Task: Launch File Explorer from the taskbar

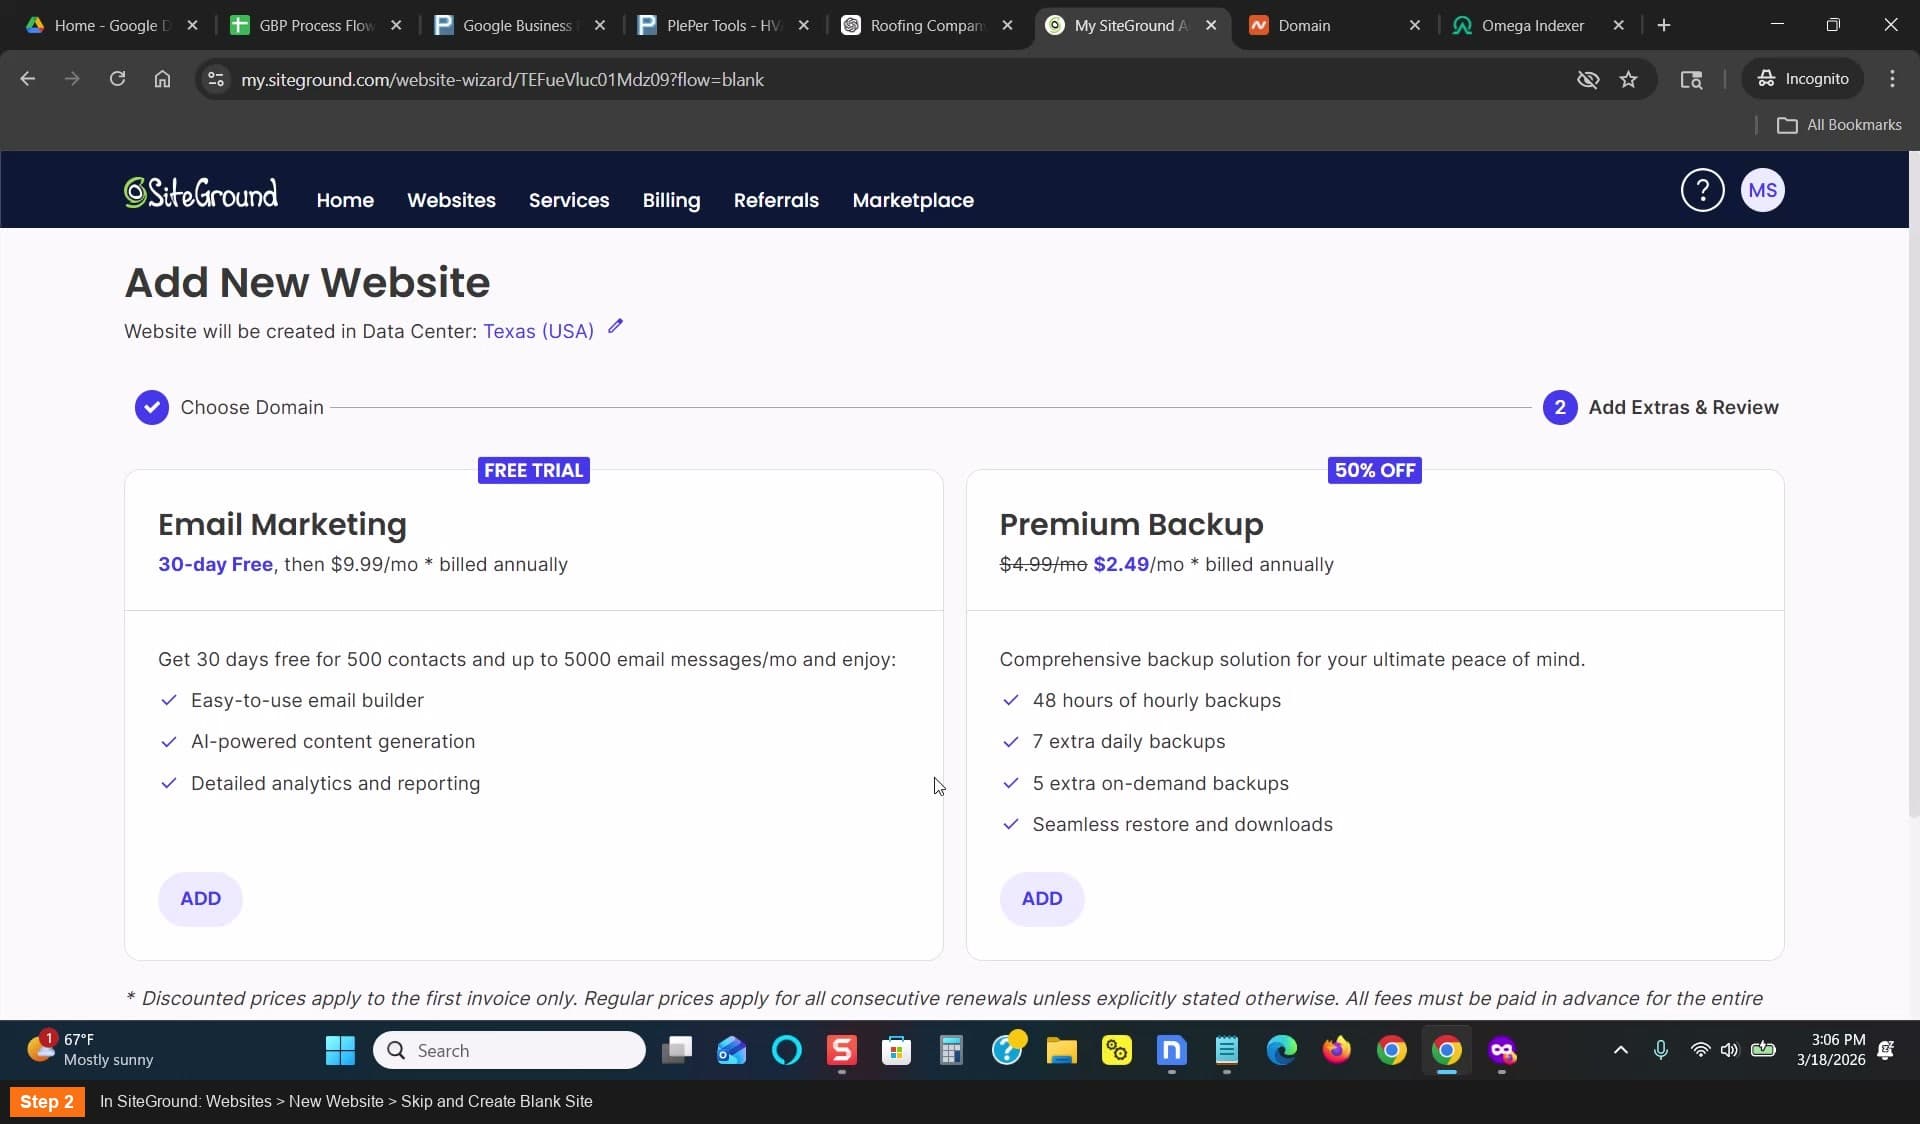Action: (1062, 1050)
